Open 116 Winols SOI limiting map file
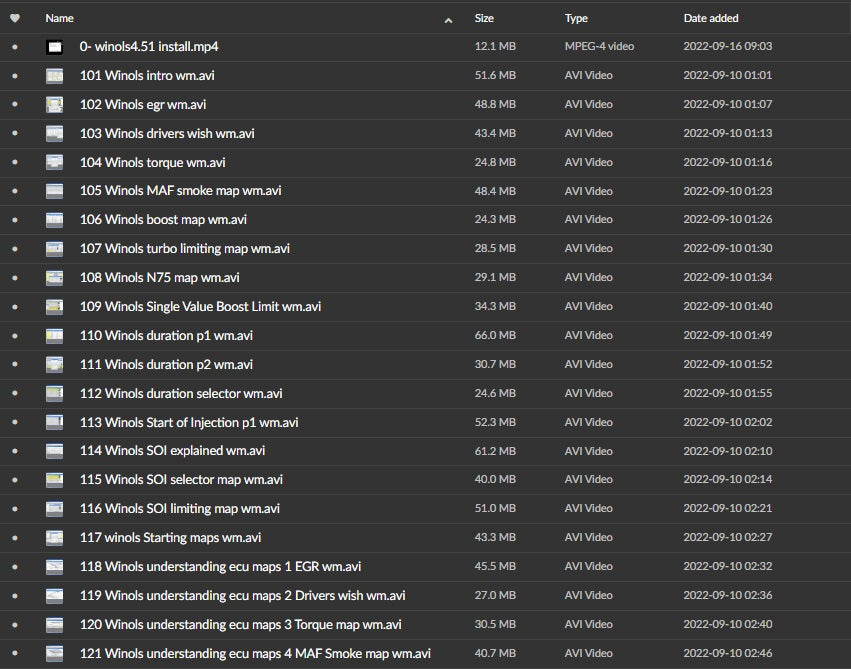This screenshot has height=669, width=851. pos(180,509)
